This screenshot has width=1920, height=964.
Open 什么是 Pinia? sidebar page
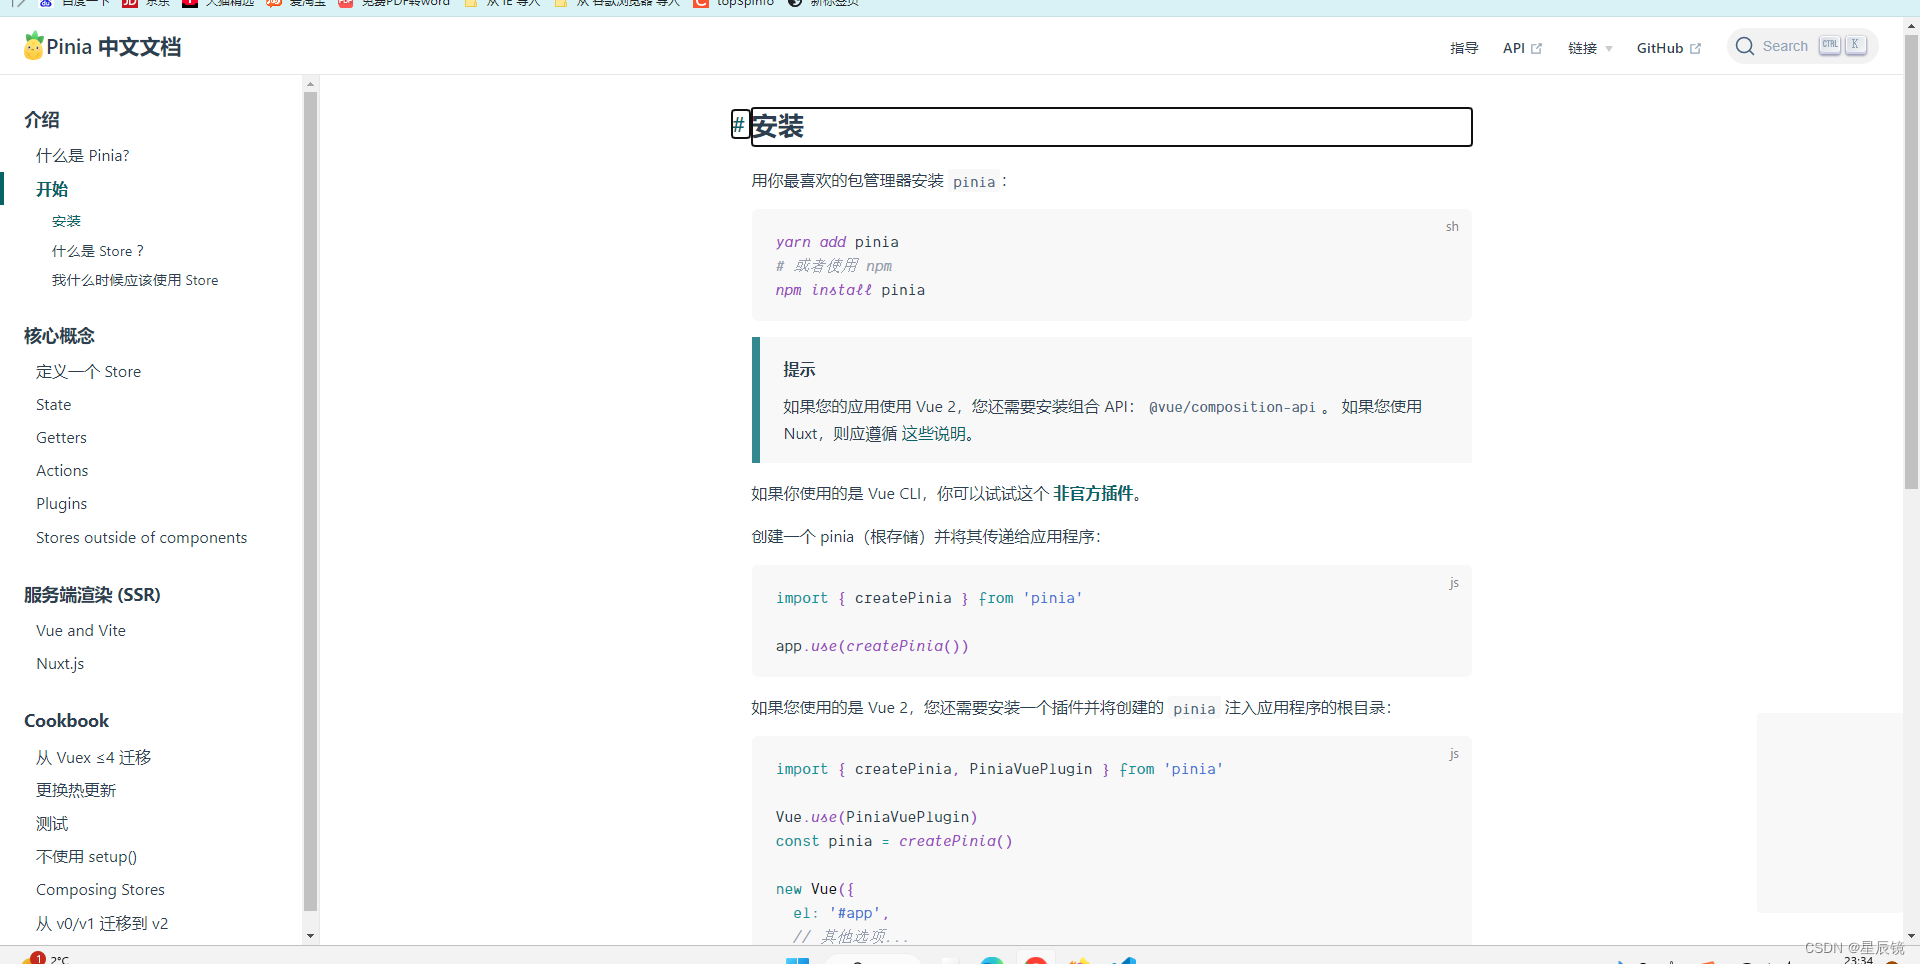pyautogui.click(x=83, y=156)
